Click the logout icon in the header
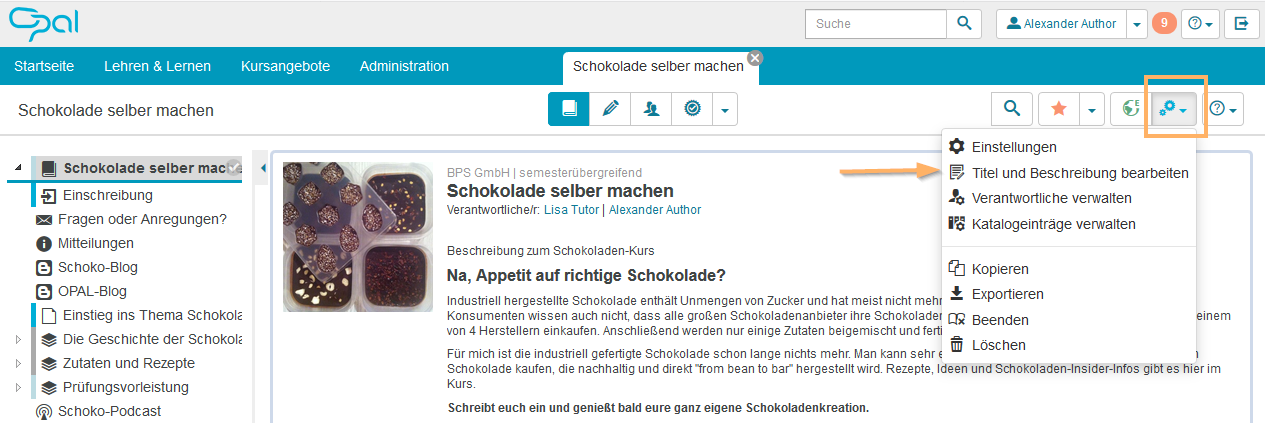Image resolution: width=1265 pixels, height=423 pixels. [x=1241, y=24]
